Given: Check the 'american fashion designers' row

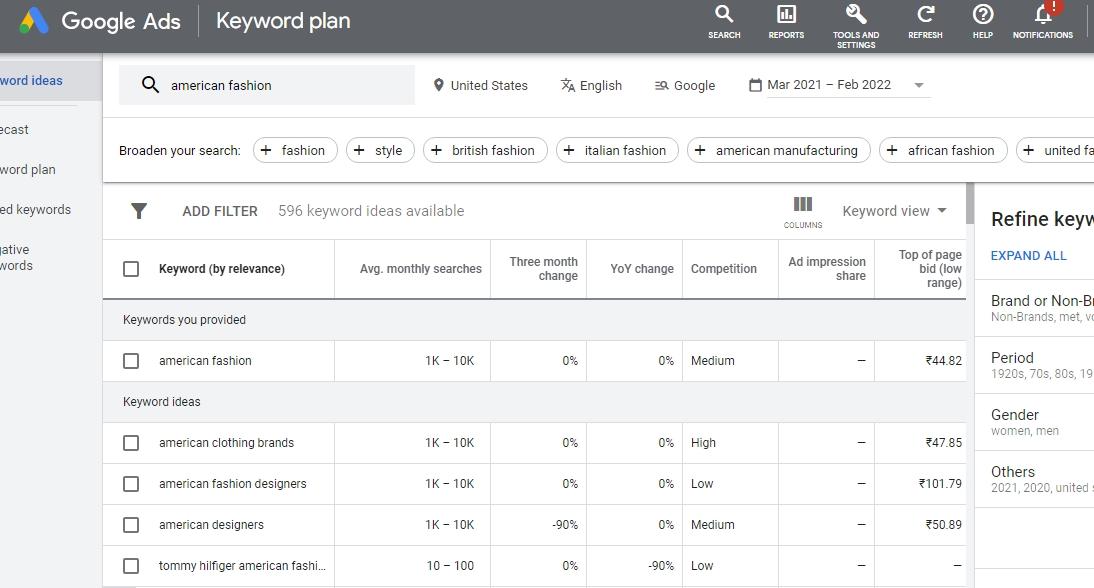Looking at the screenshot, I should point(131,484).
